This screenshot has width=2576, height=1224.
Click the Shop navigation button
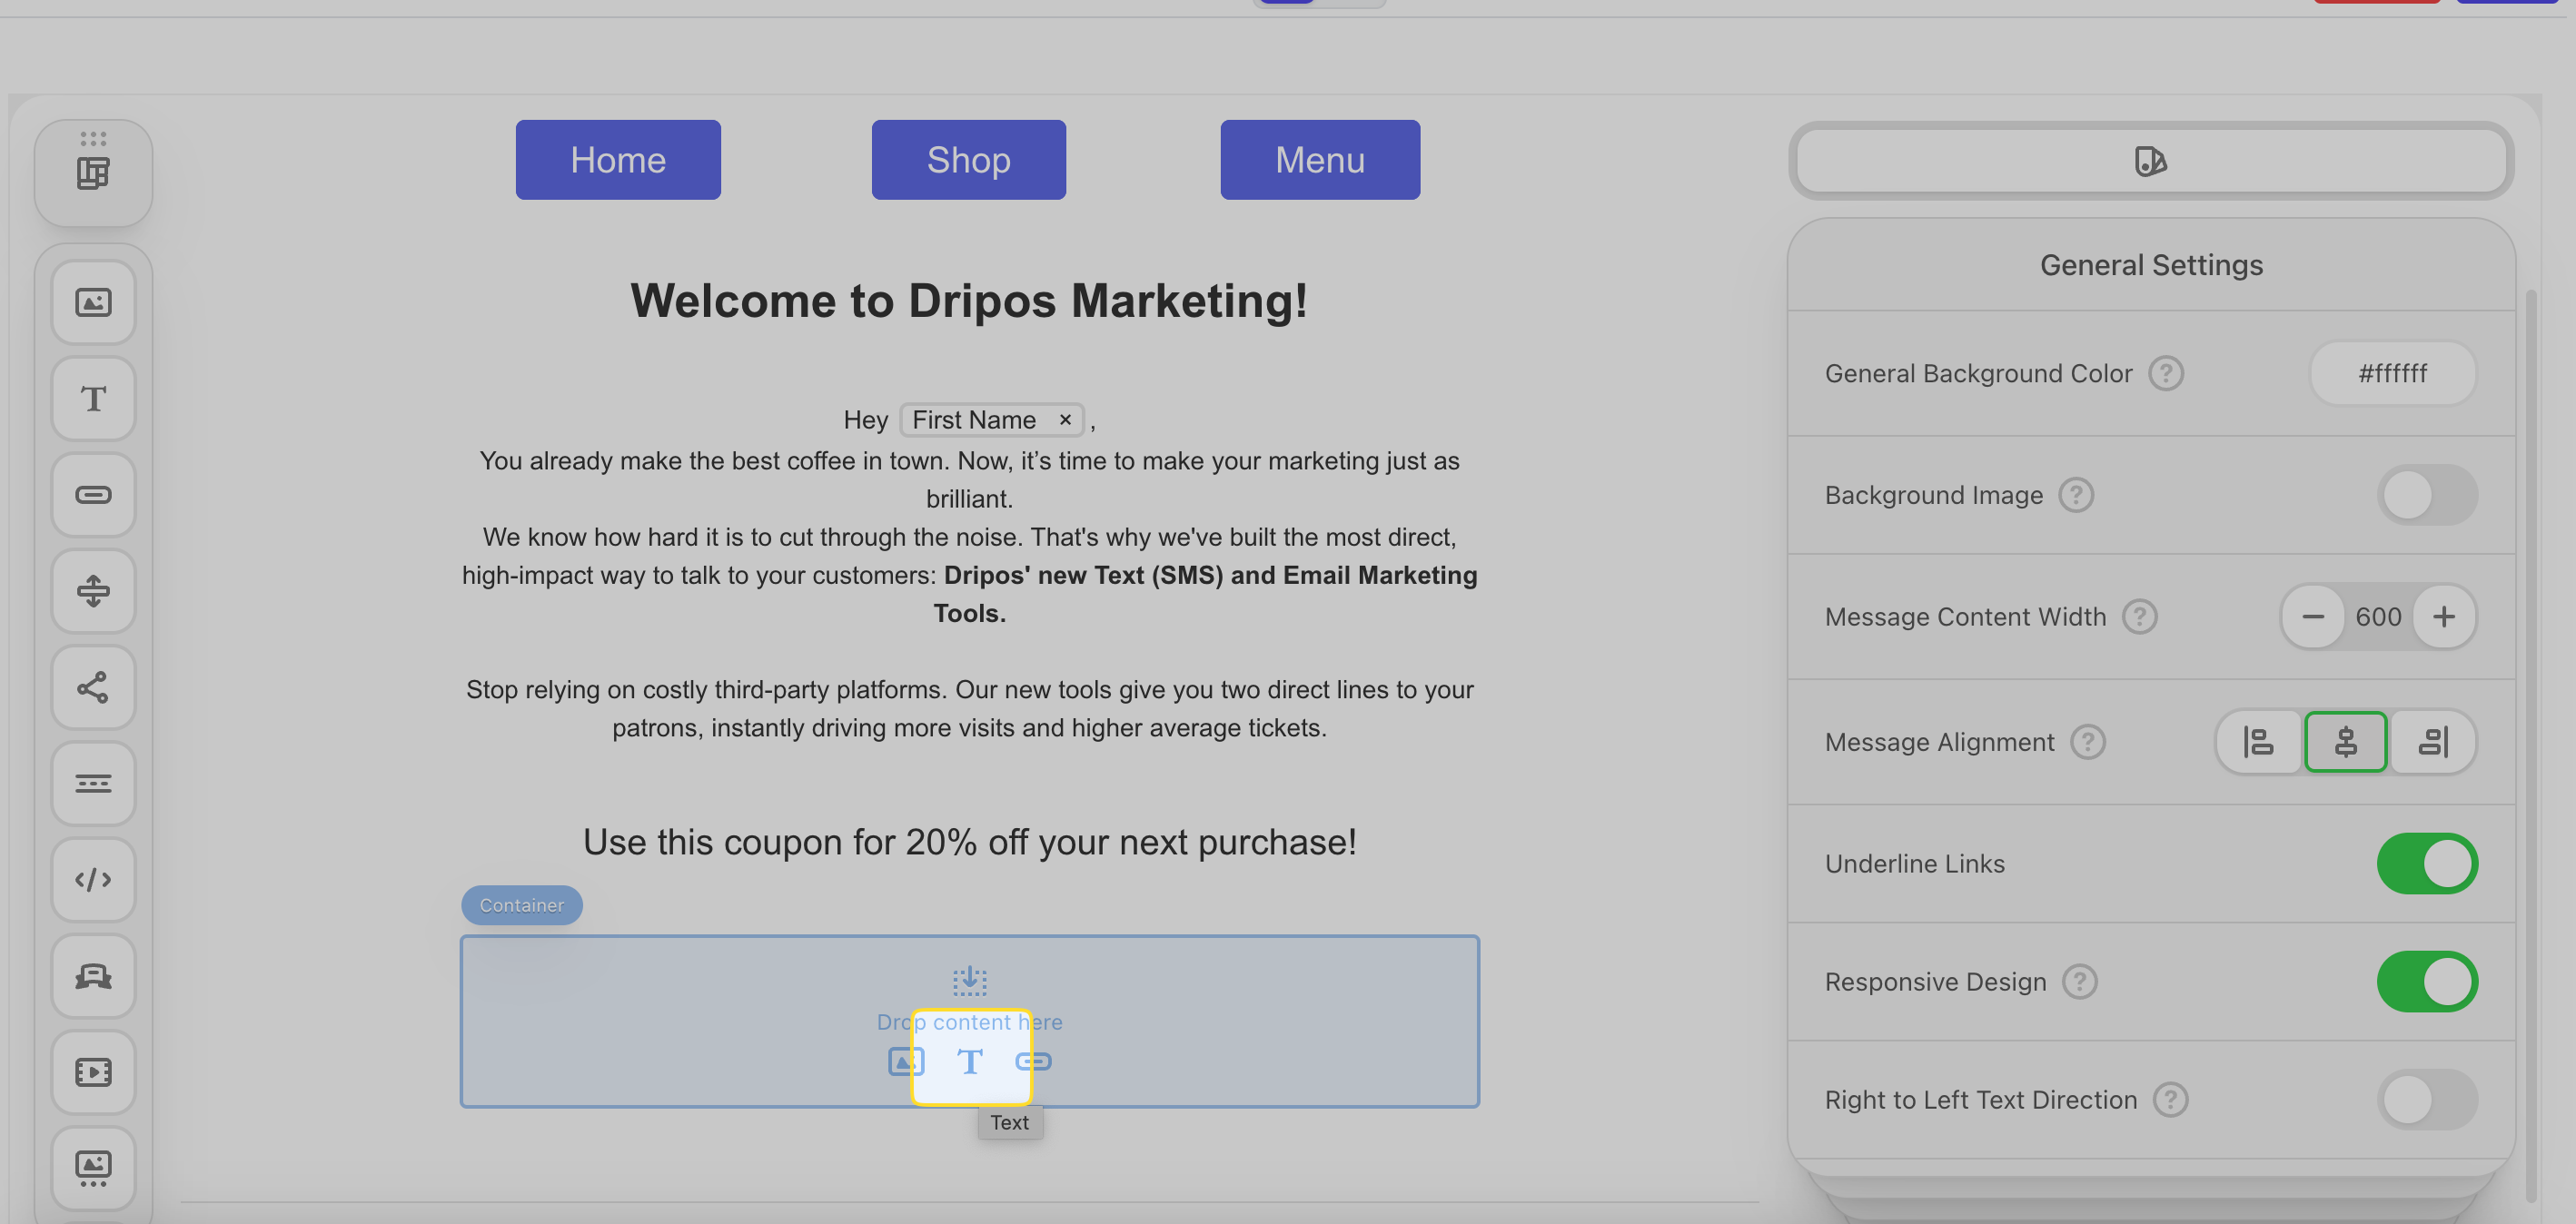tap(968, 160)
